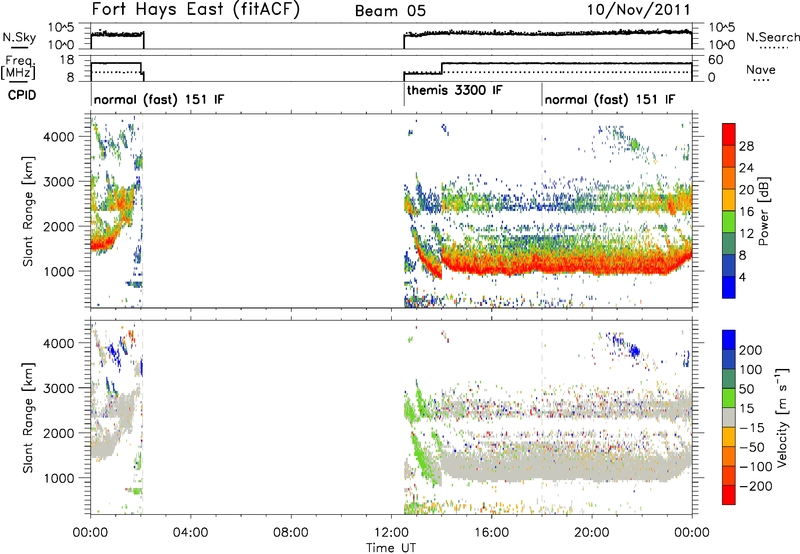The height and width of the screenshot is (554, 800).
Task: Click 'themis 3300 IF' CPID label
Action: [x=455, y=90]
